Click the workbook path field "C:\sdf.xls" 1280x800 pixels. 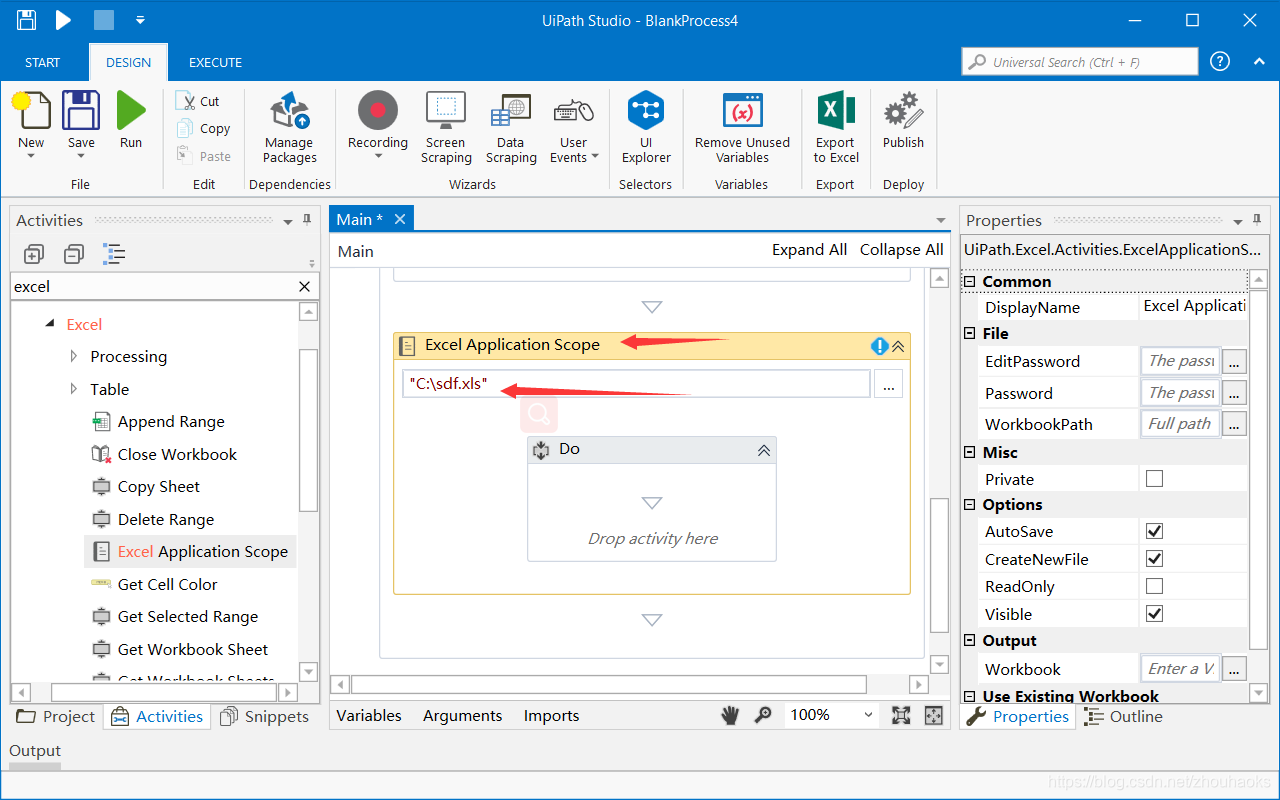636,384
